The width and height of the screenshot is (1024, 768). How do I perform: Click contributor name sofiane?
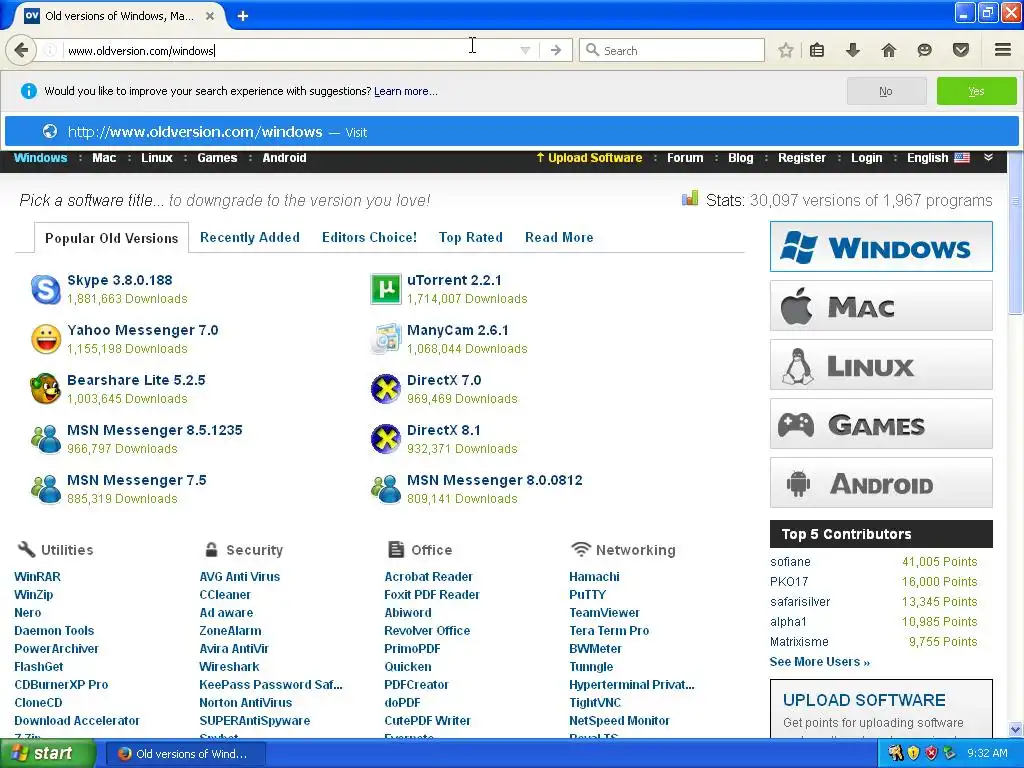pyautogui.click(x=790, y=562)
